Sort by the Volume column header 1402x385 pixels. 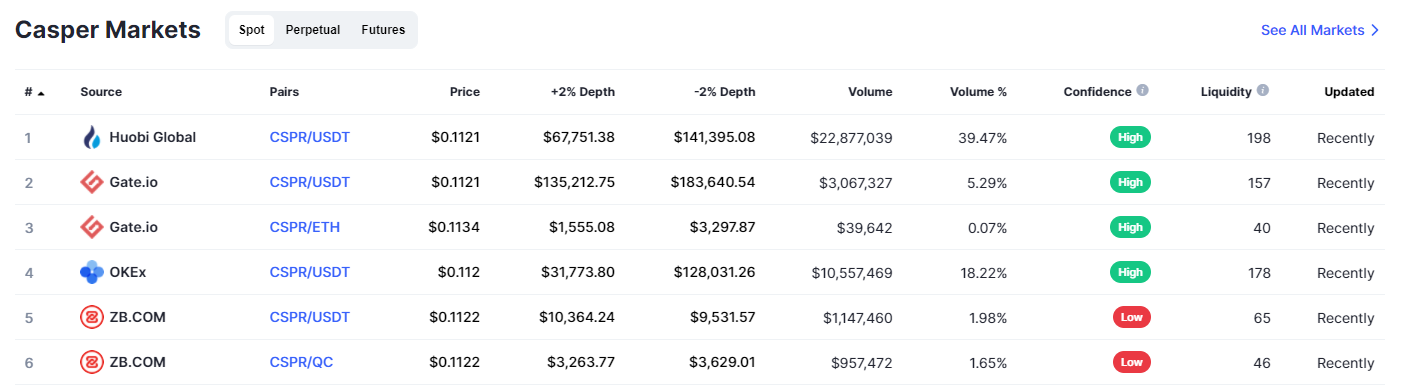click(x=870, y=92)
